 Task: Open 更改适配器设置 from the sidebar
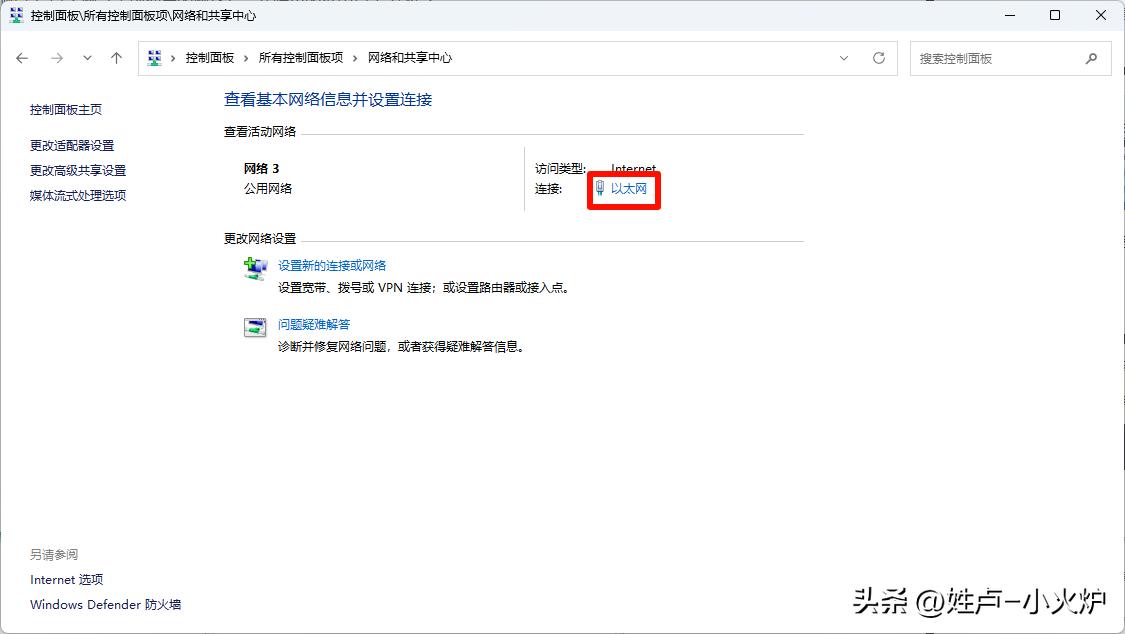point(74,145)
